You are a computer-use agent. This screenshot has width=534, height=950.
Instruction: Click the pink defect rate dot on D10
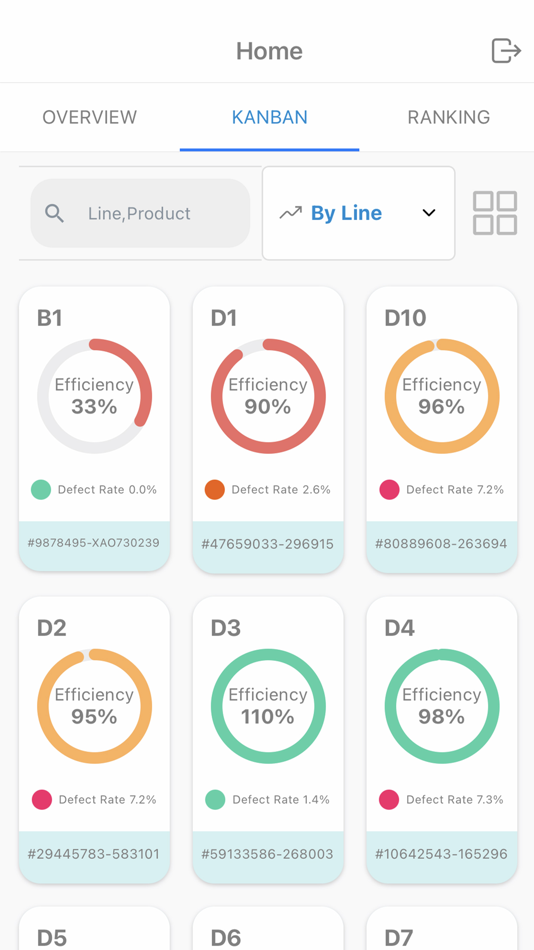[x=389, y=490]
